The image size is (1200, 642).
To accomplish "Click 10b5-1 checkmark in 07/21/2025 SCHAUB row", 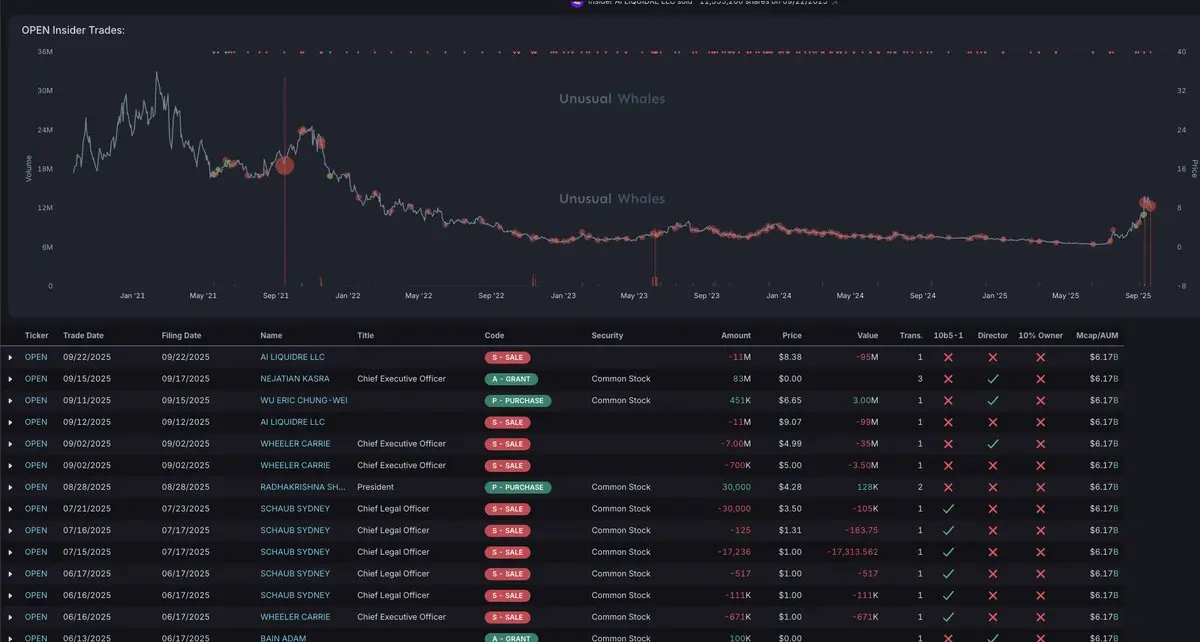I will (948, 509).
